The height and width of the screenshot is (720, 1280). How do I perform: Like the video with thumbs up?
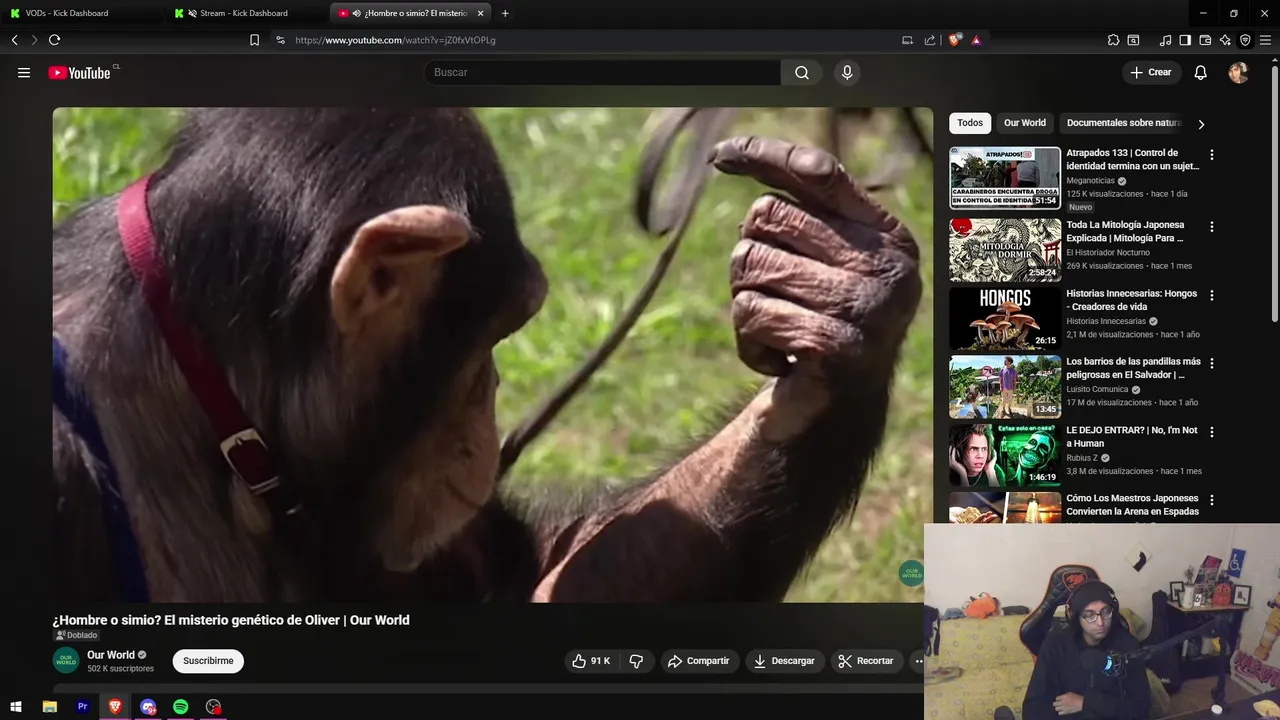[x=591, y=661]
